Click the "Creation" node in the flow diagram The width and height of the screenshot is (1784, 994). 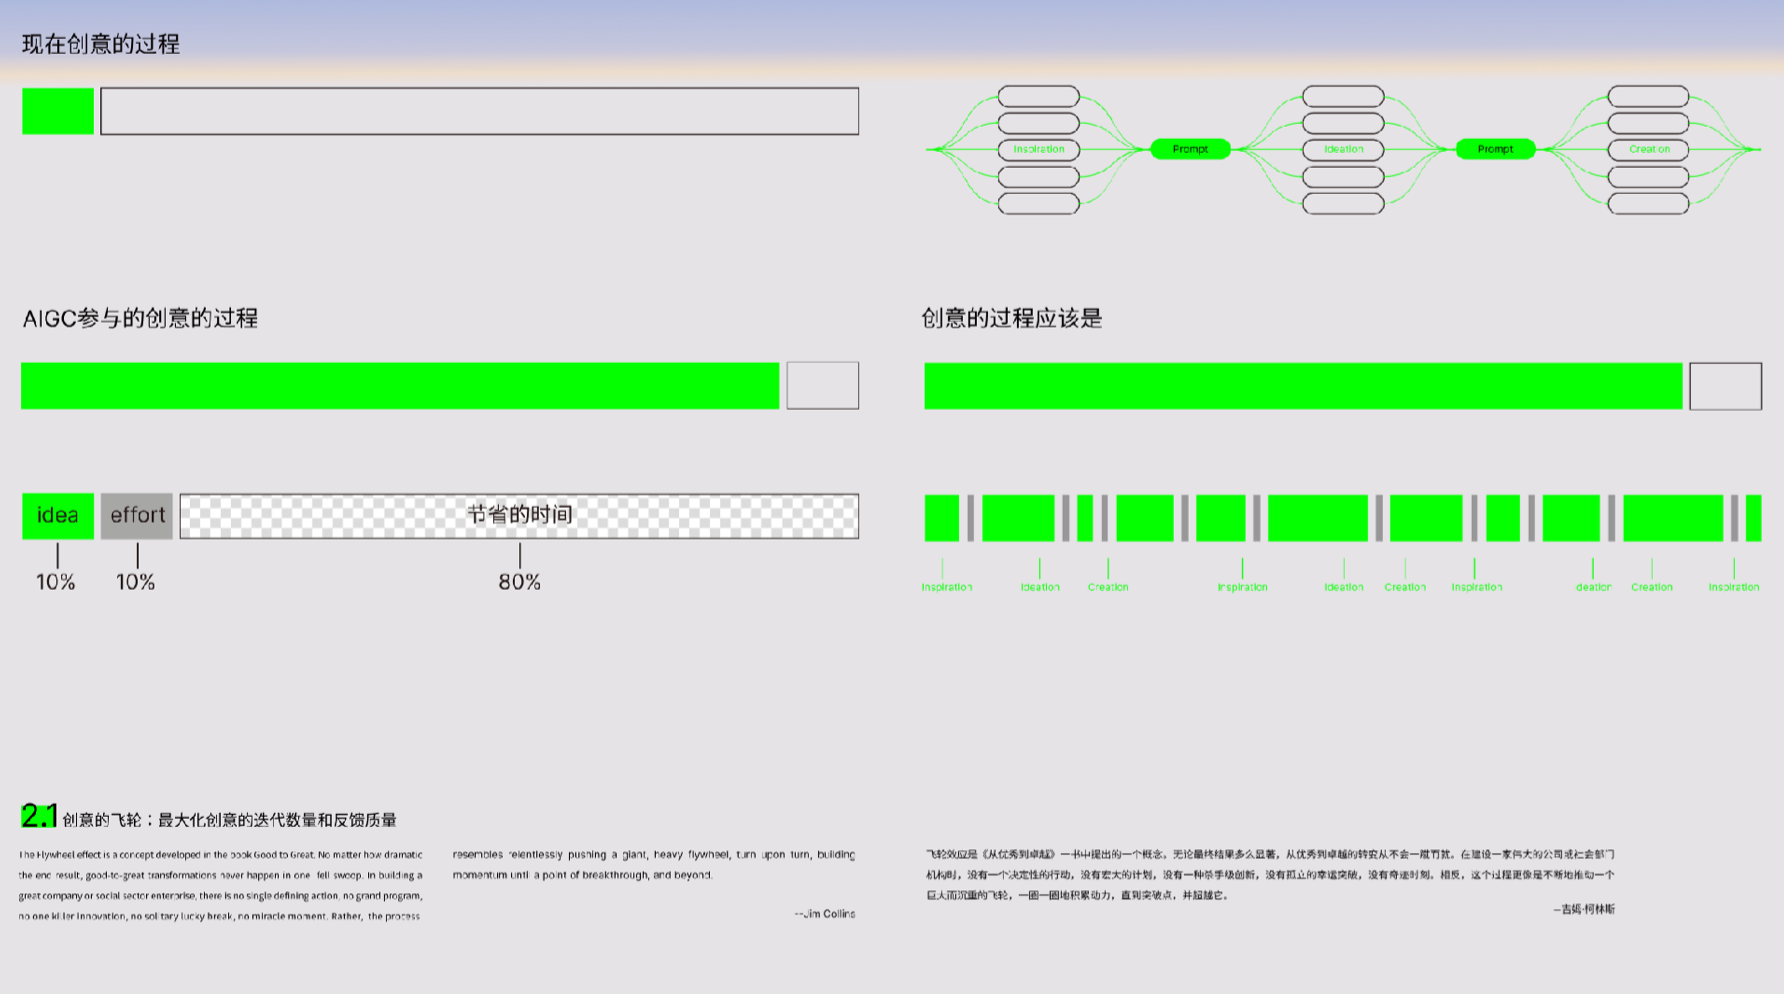point(1648,149)
